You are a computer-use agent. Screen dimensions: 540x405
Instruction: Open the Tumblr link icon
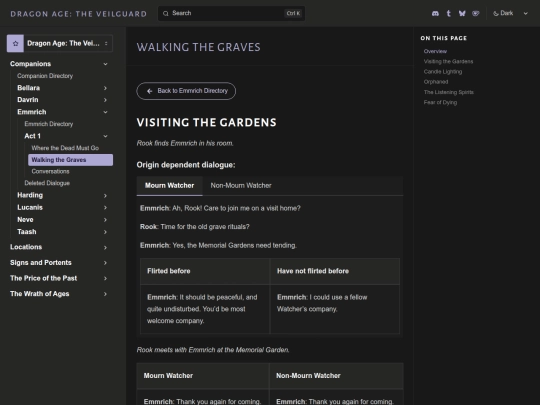point(449,13)
